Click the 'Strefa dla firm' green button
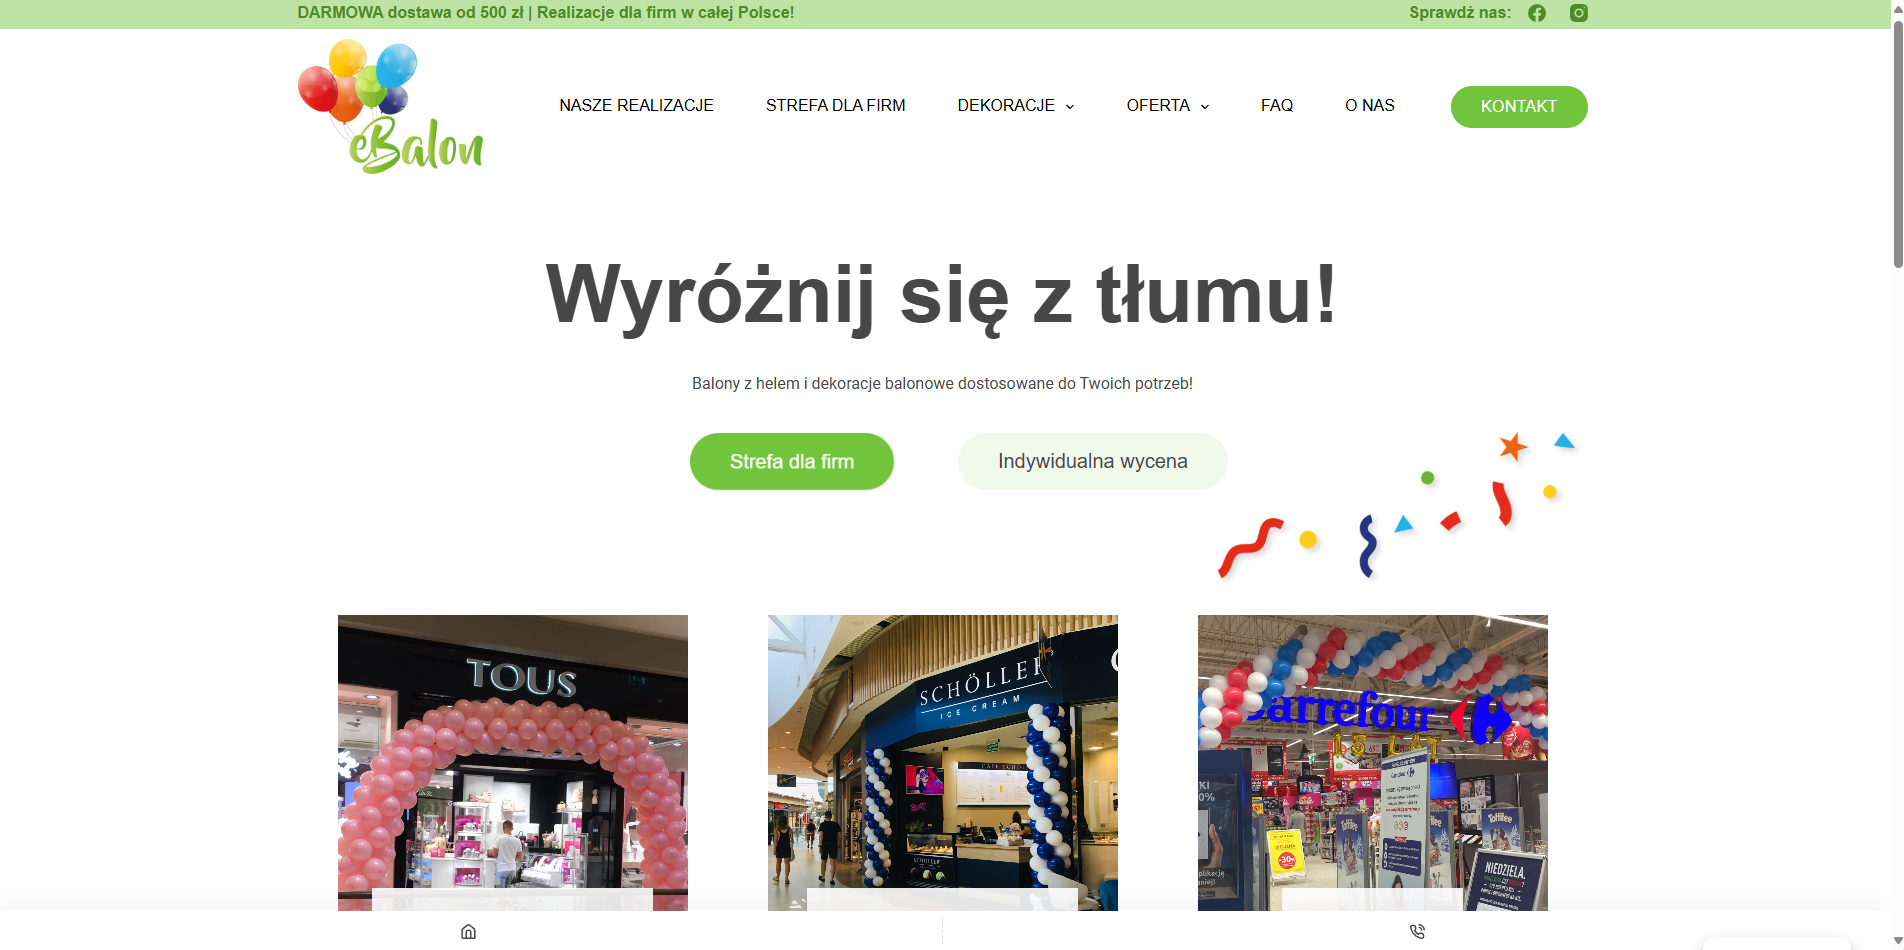 (x=791, y=461)
